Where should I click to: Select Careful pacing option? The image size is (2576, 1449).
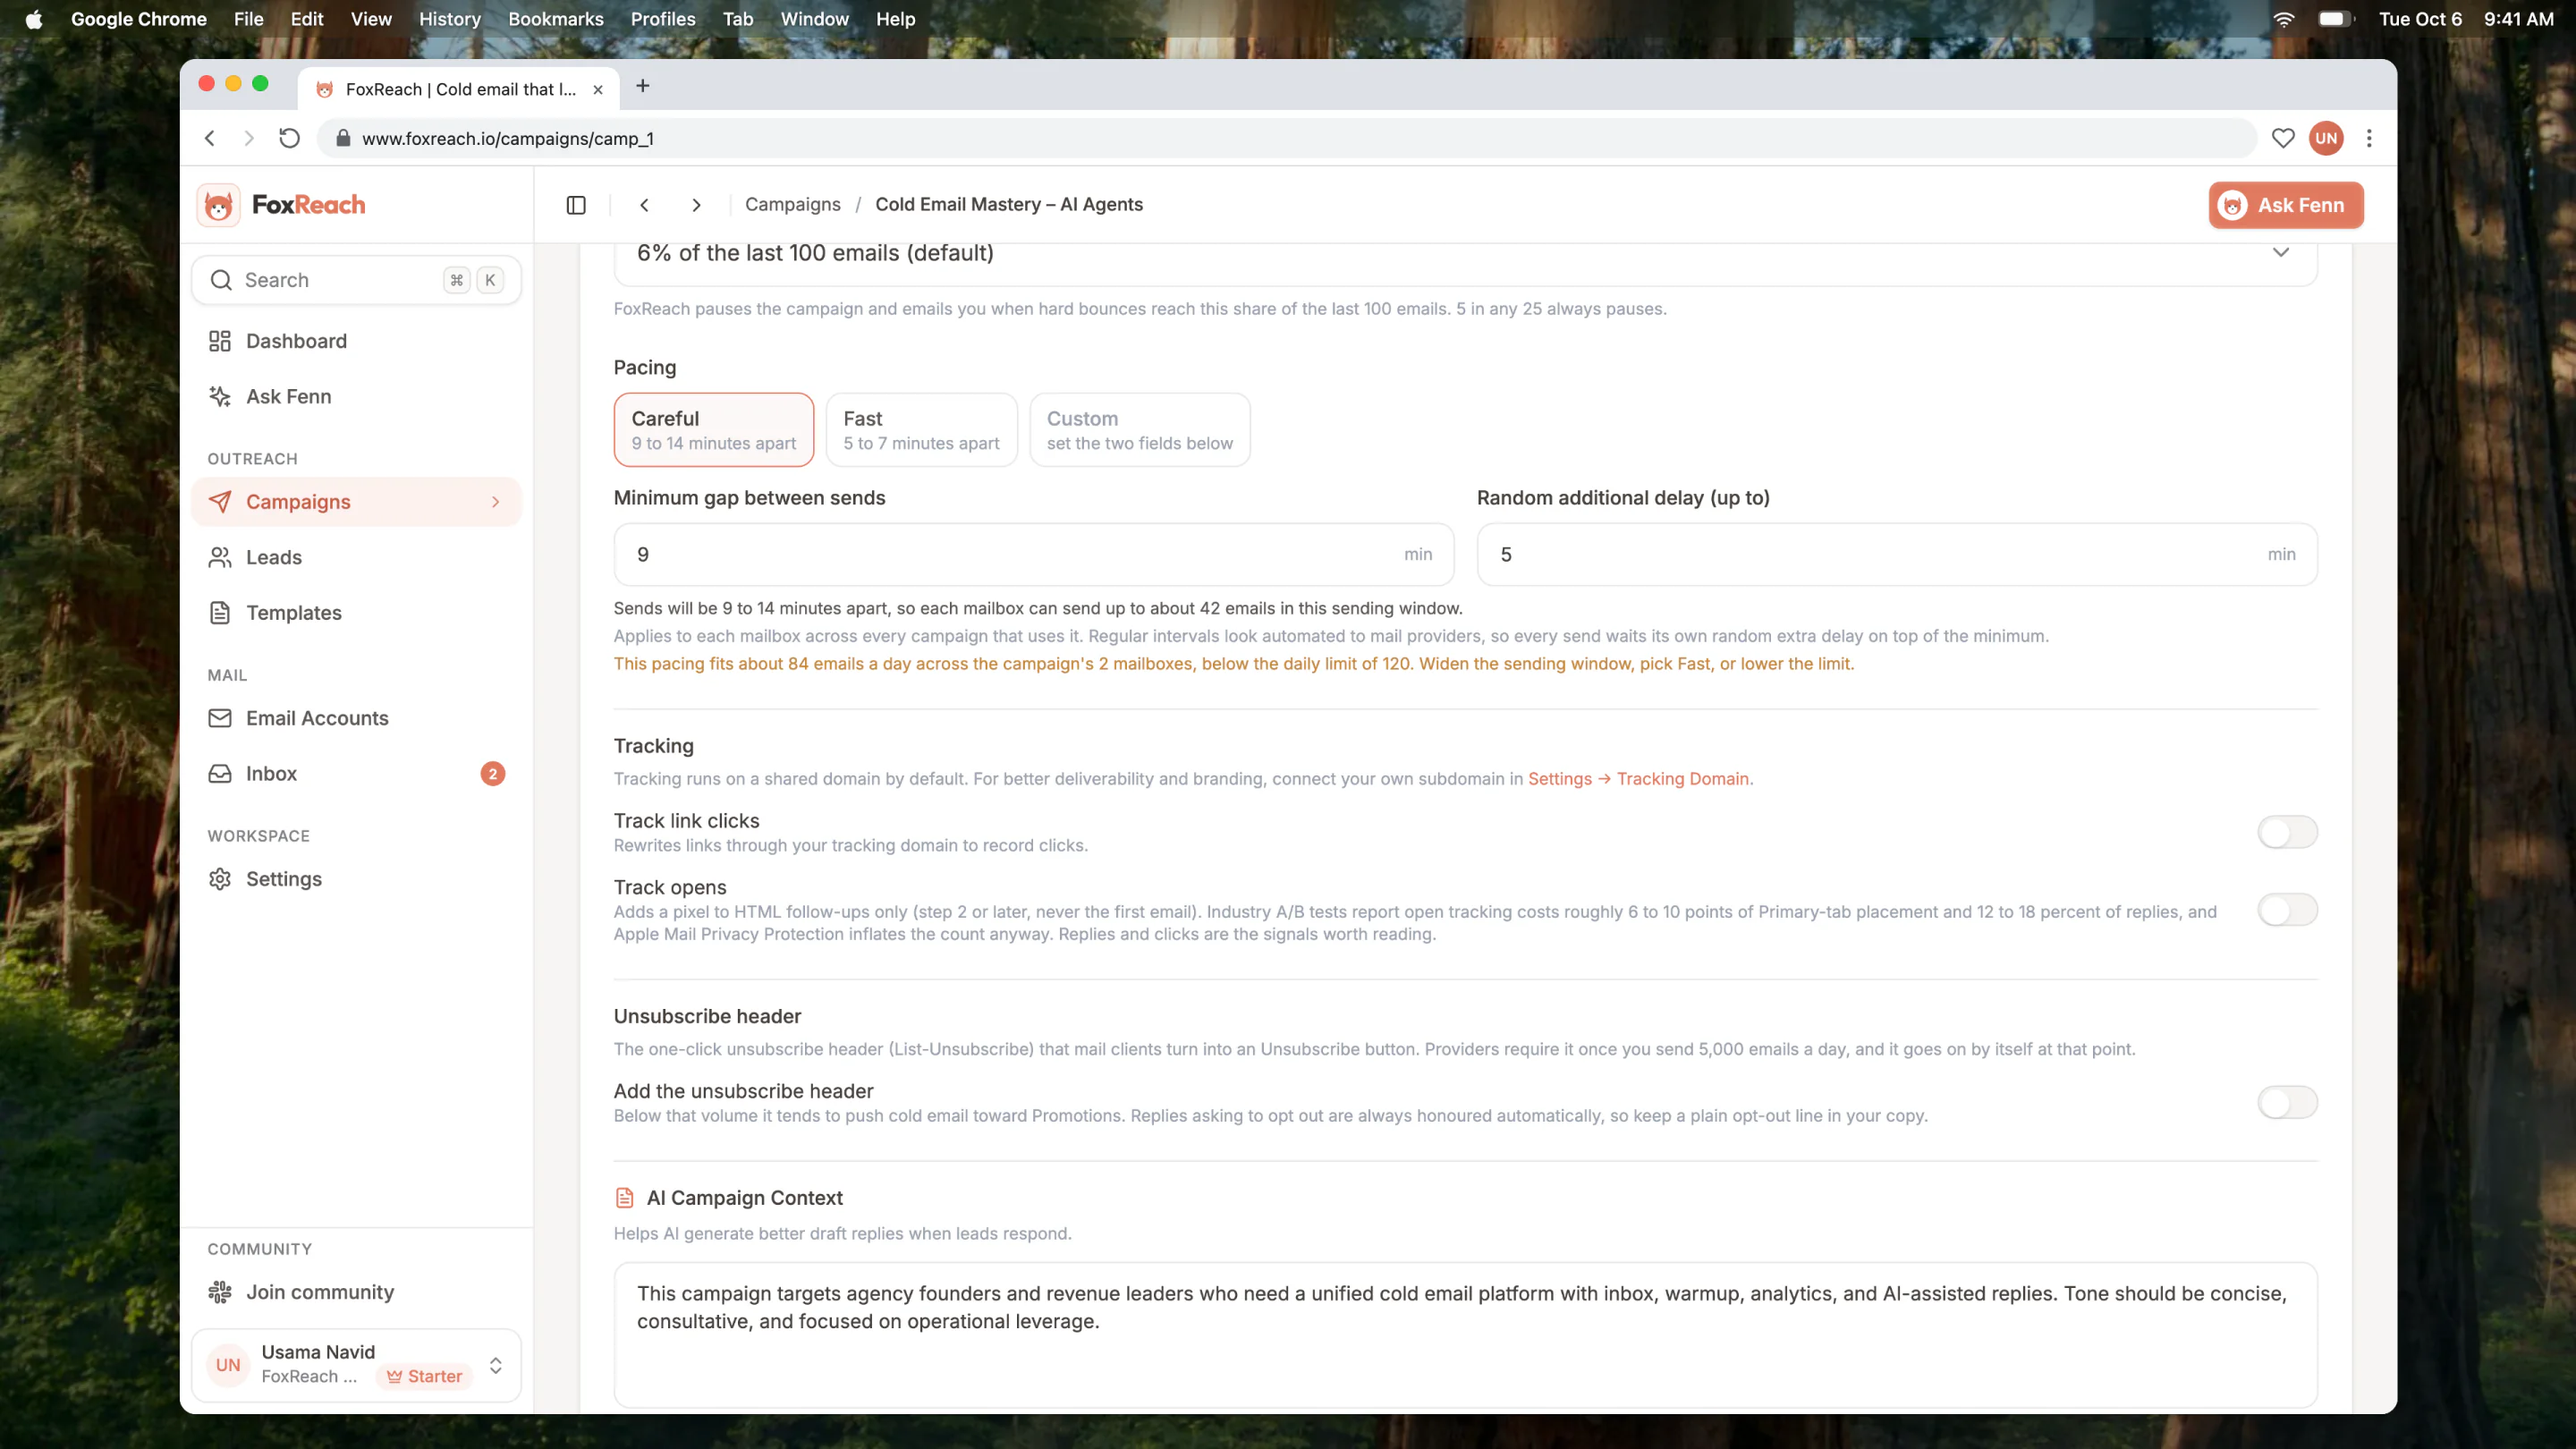[x=714, y=430]
